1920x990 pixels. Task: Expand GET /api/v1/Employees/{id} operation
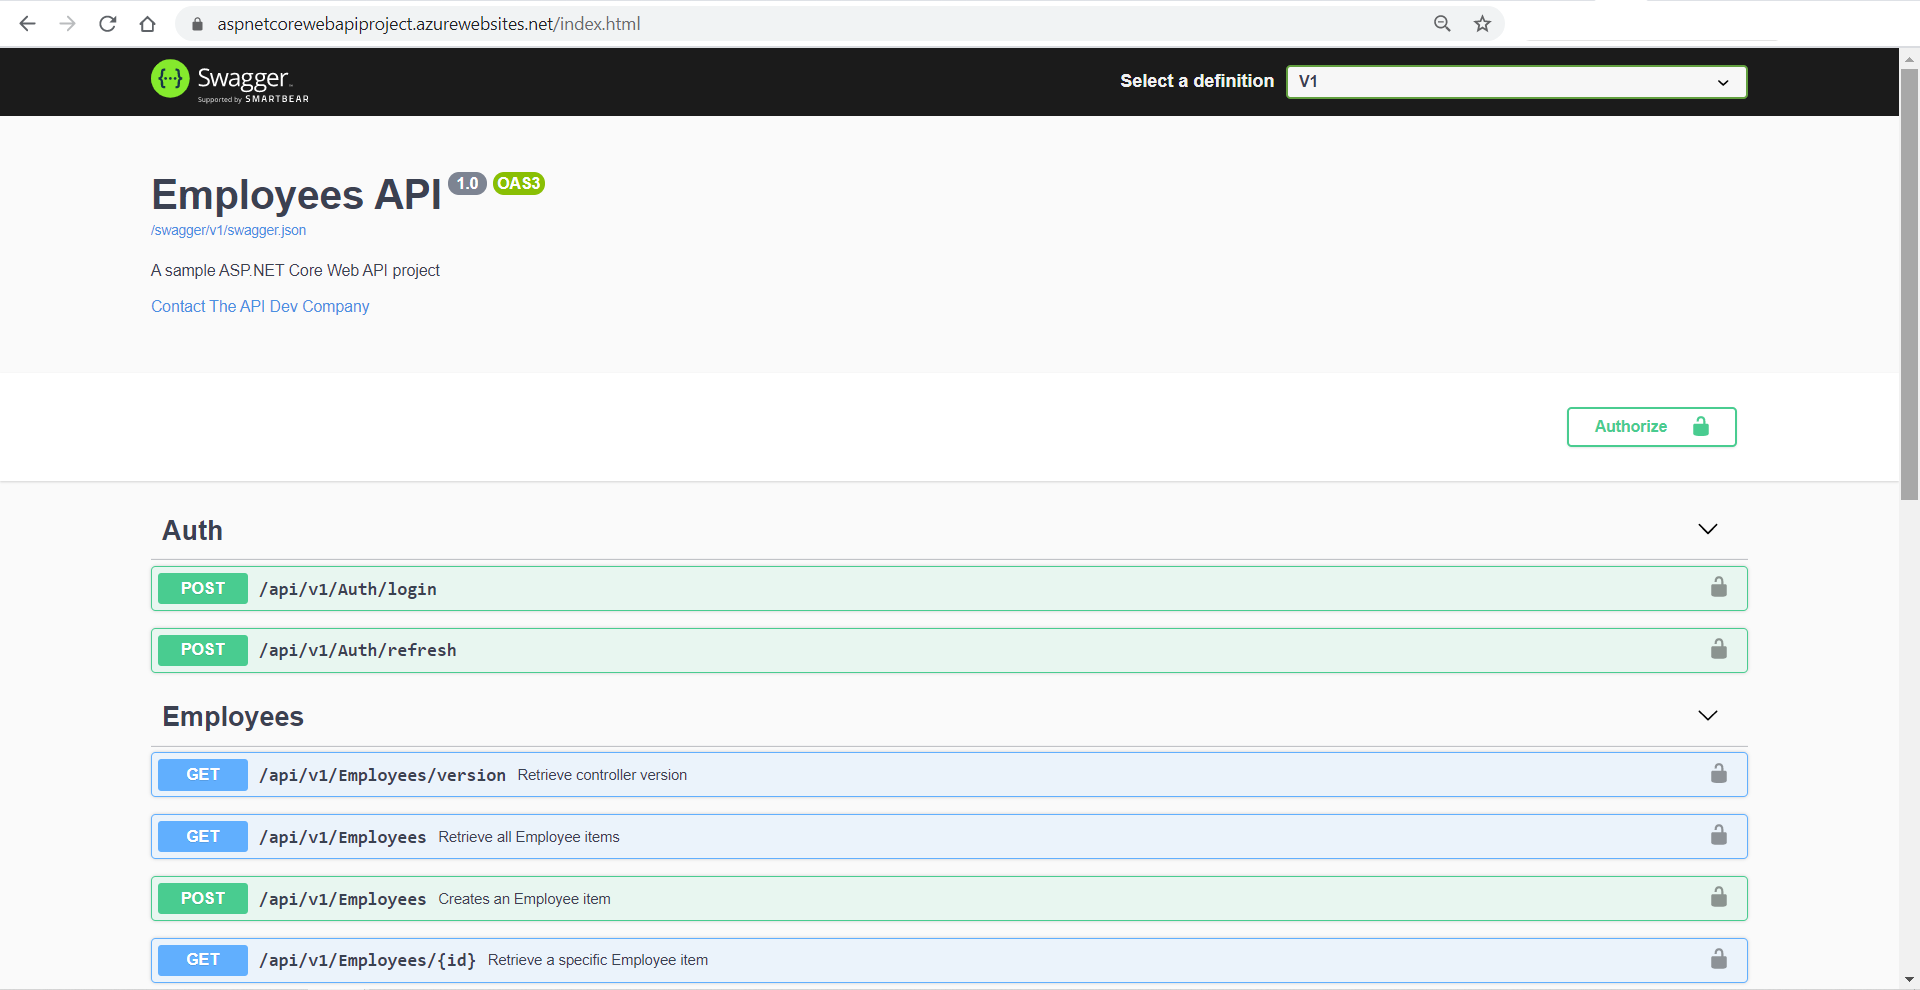[x=949, y=960]
